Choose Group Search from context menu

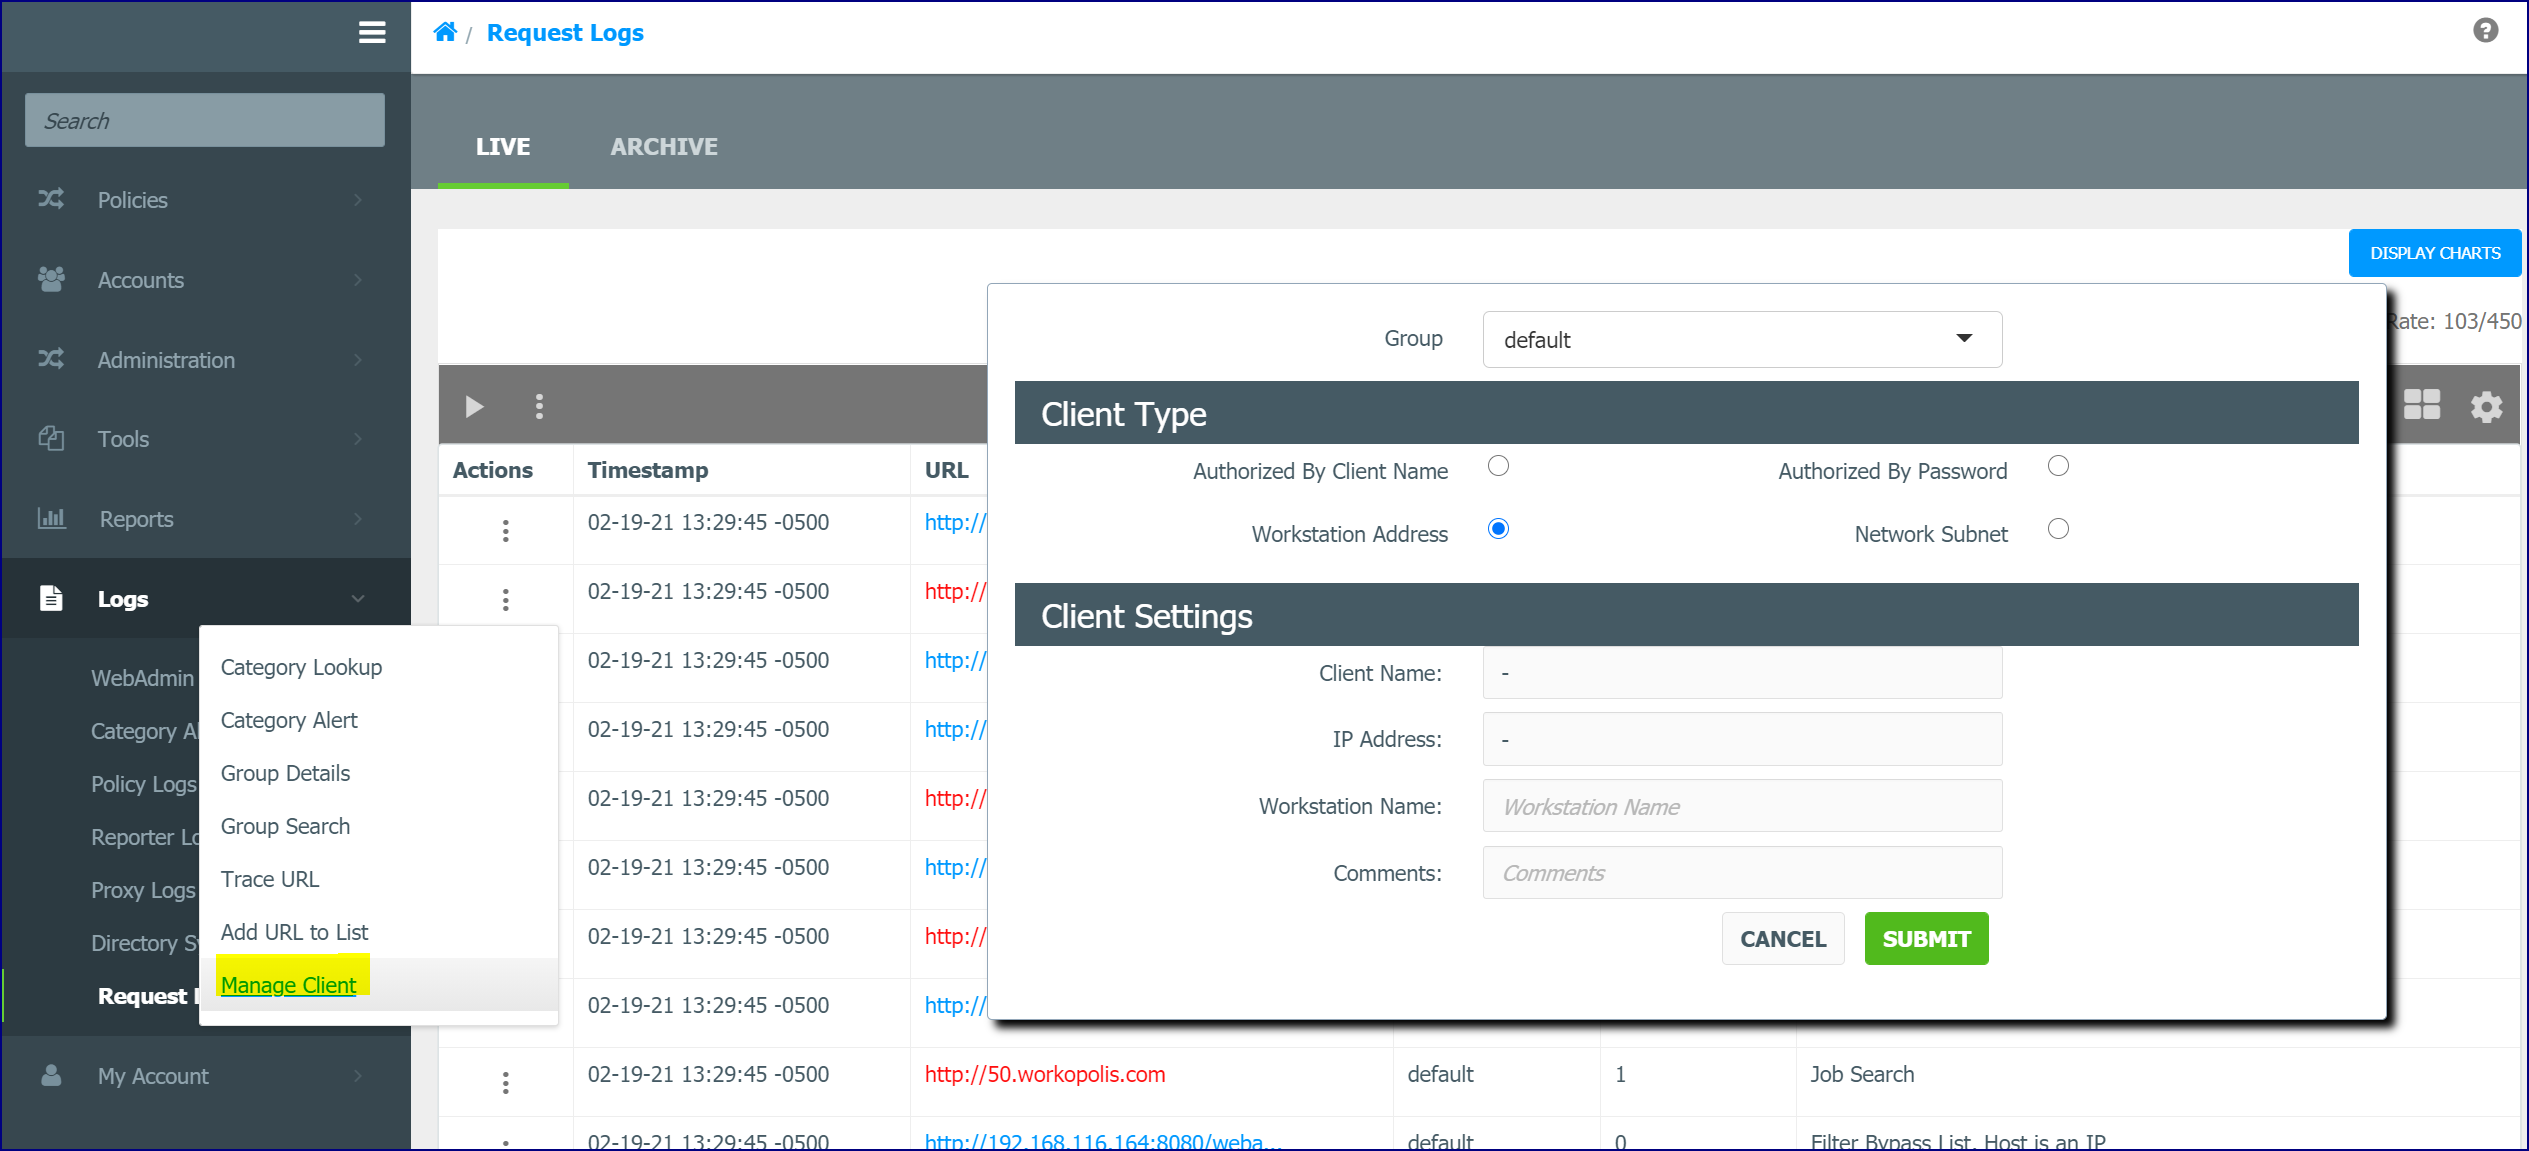285,826
